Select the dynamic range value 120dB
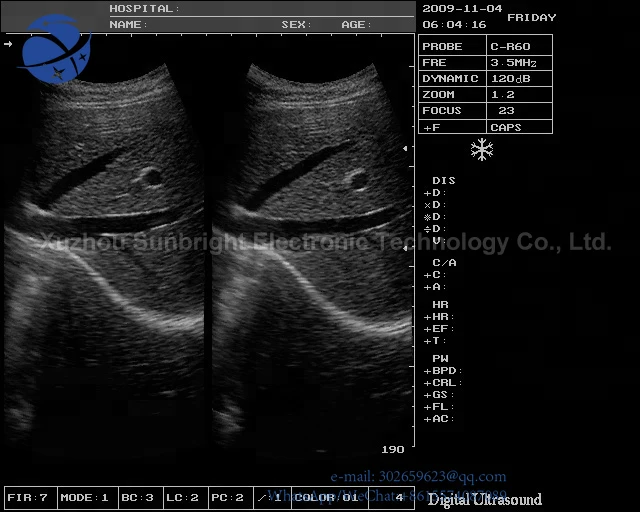 point(520,78)
